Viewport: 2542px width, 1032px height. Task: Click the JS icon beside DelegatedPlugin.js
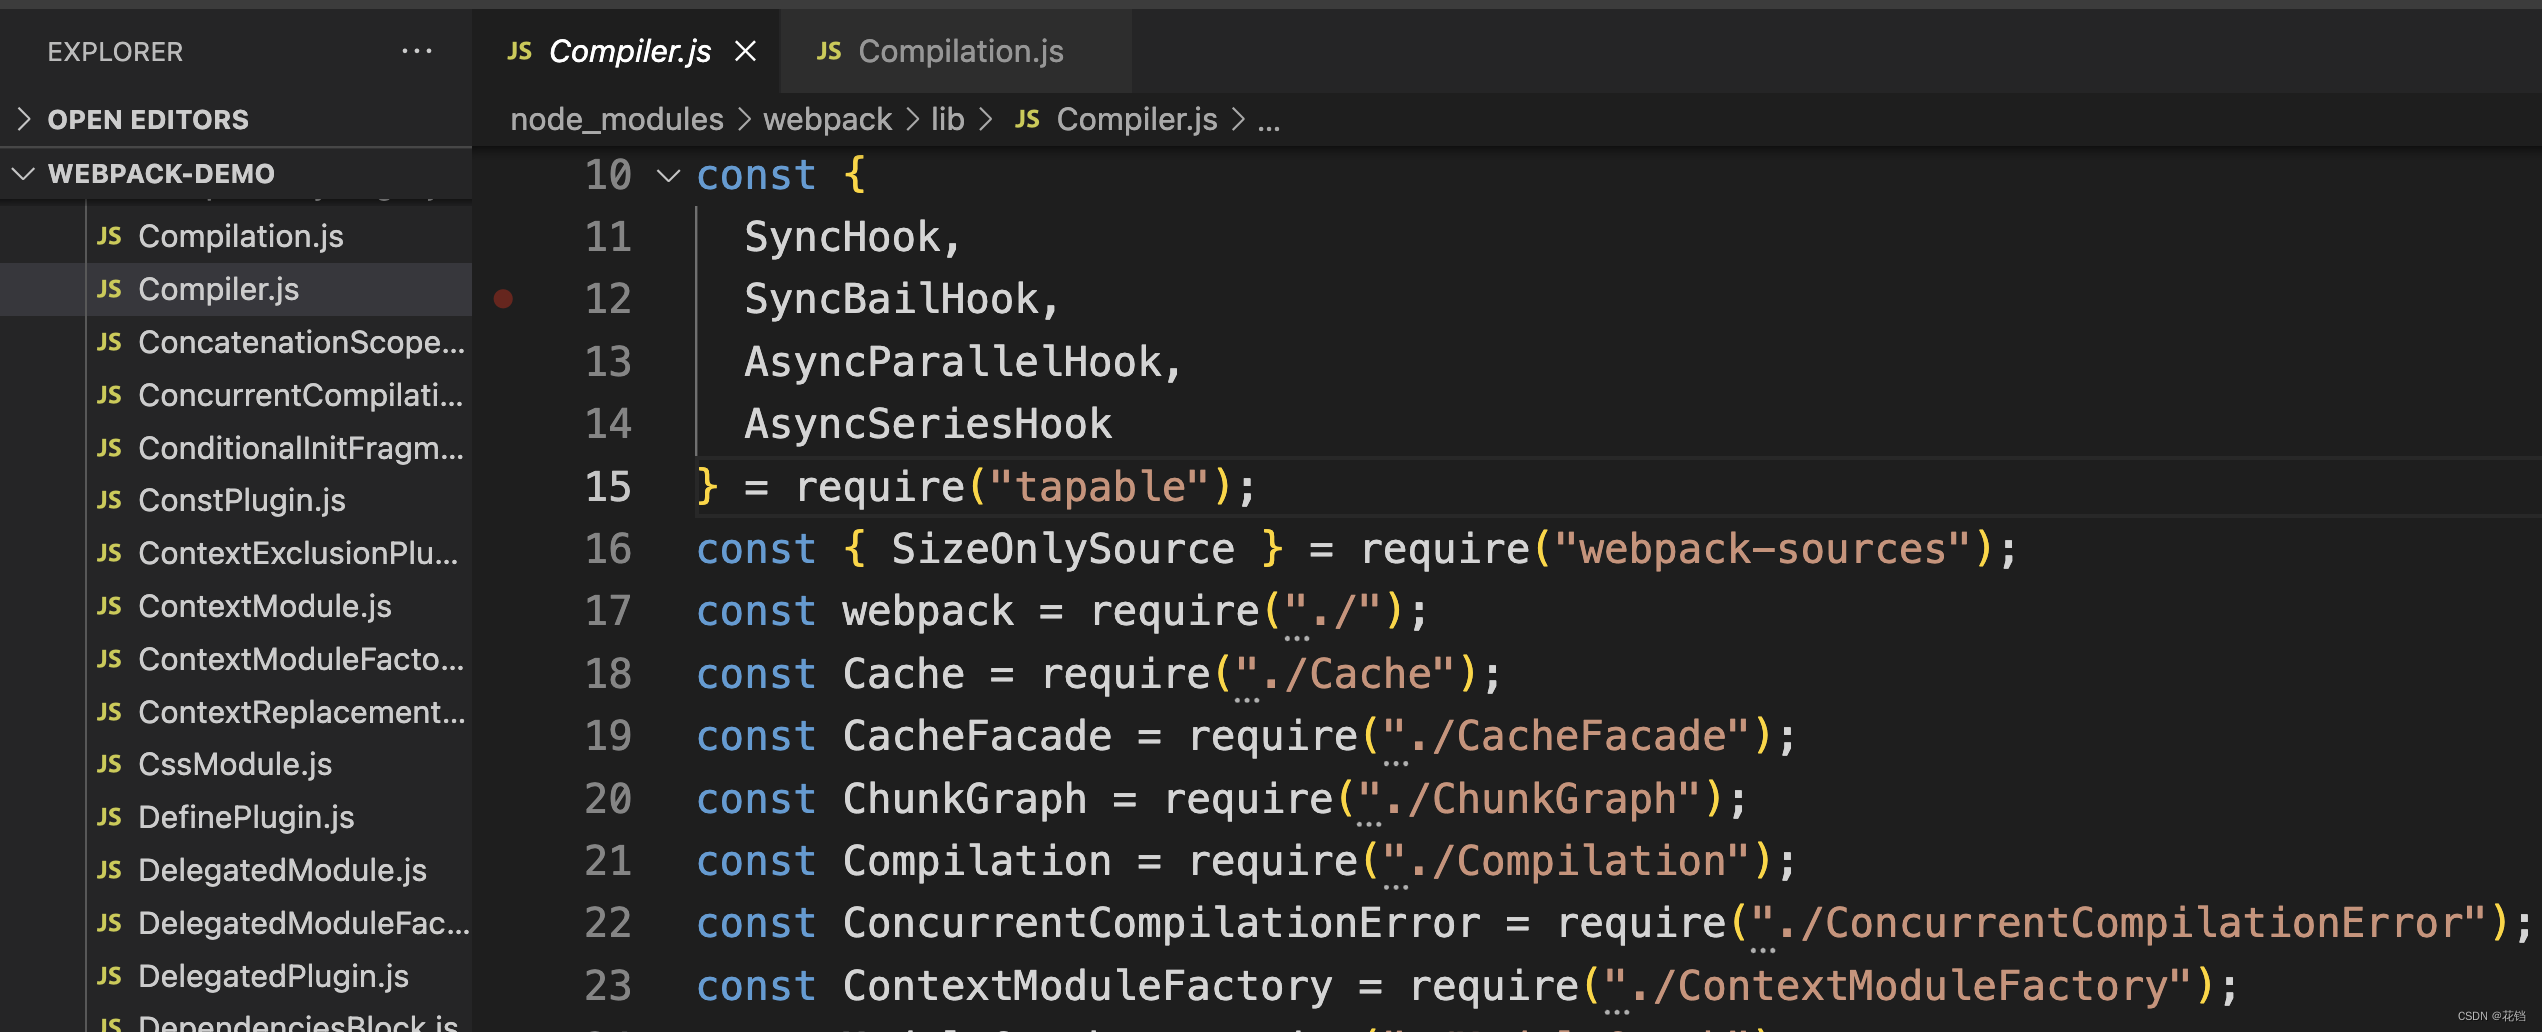point(109,976)
